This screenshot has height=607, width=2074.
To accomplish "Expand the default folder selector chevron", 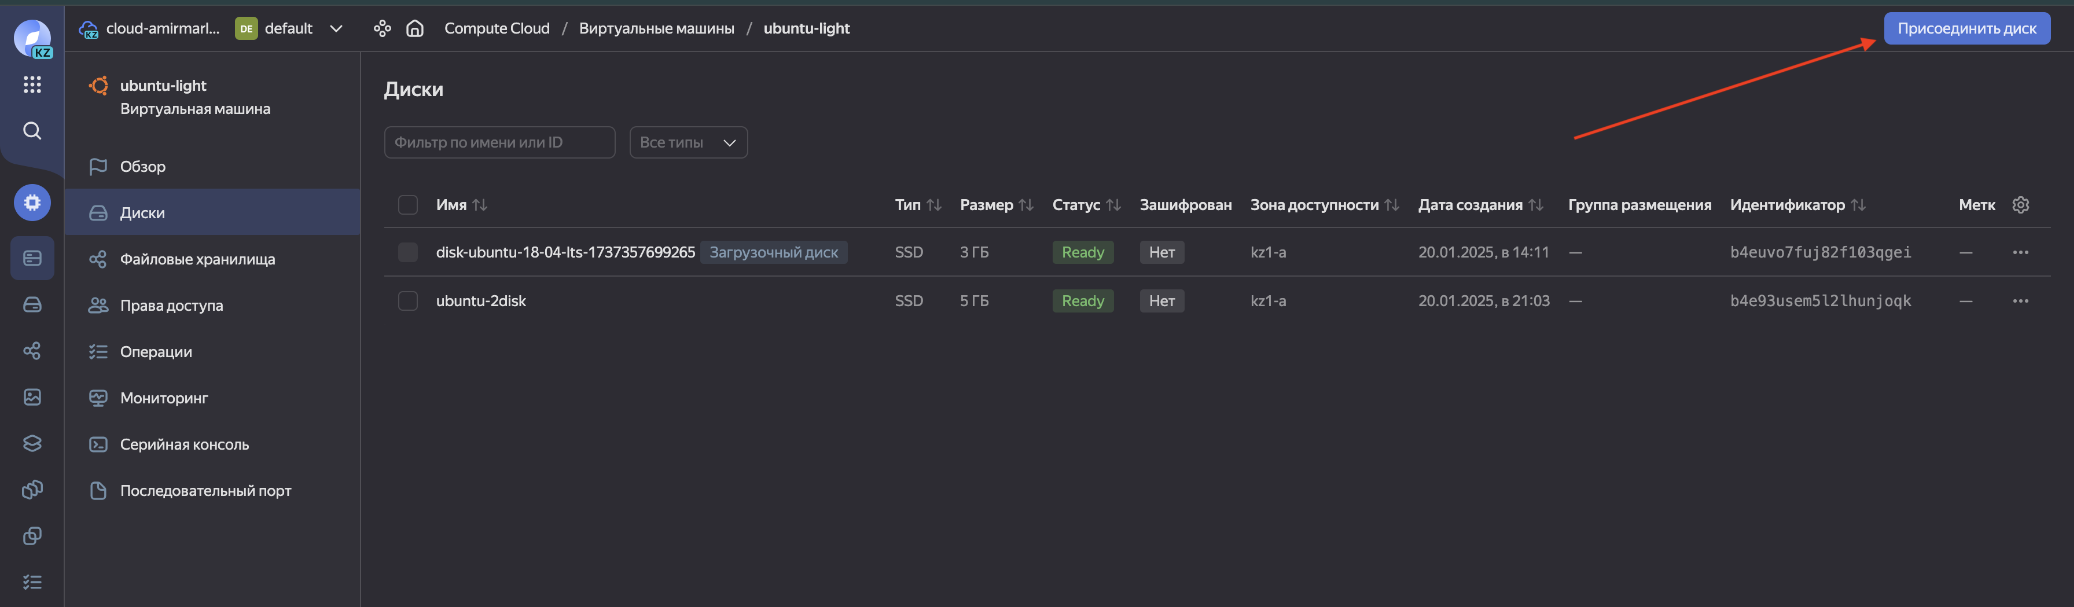I will (336, 28).
